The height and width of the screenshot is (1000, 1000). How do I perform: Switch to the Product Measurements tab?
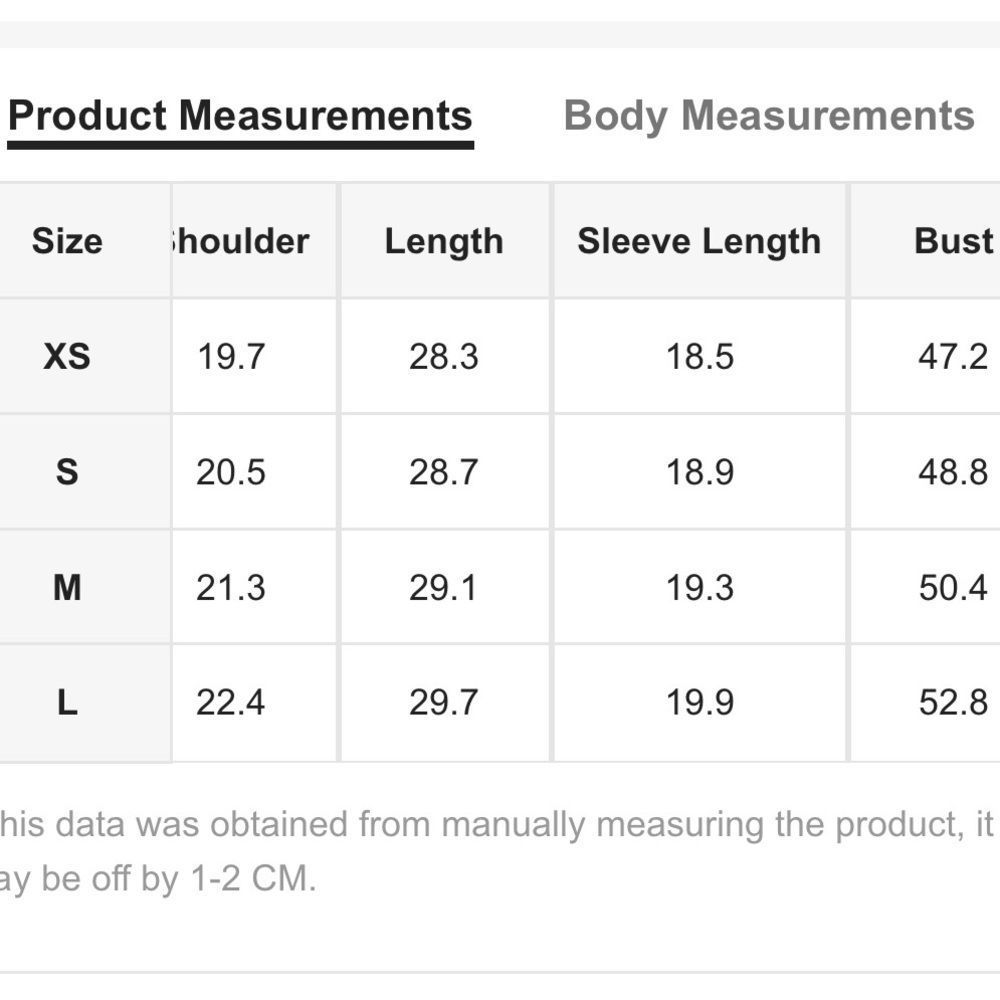tap(240, 116)
